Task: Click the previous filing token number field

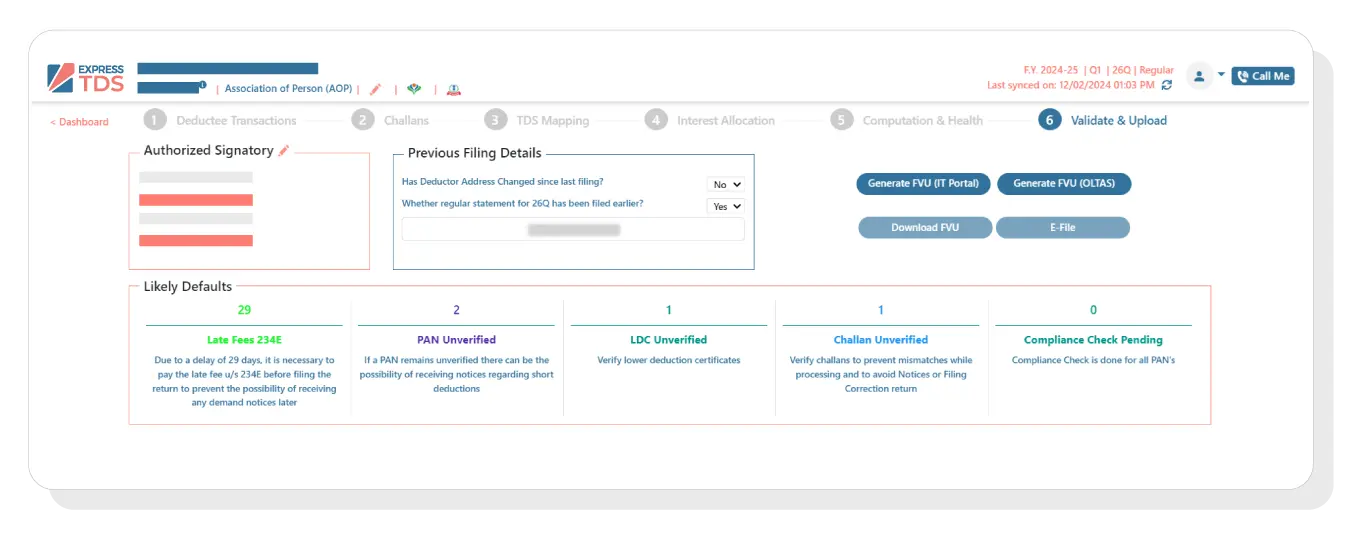Action: [x=573, y=230]
